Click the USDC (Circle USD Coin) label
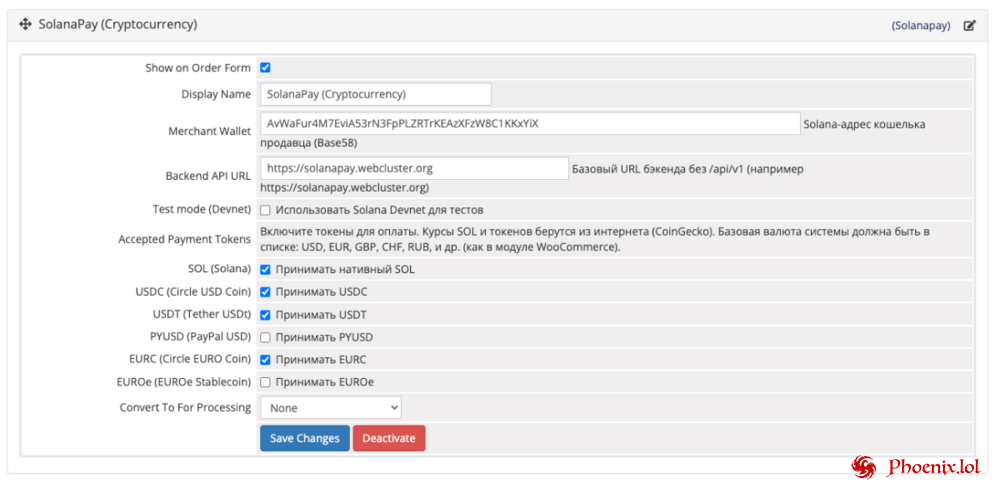This screenshot has height=483, width=1000. coord(194,292)
